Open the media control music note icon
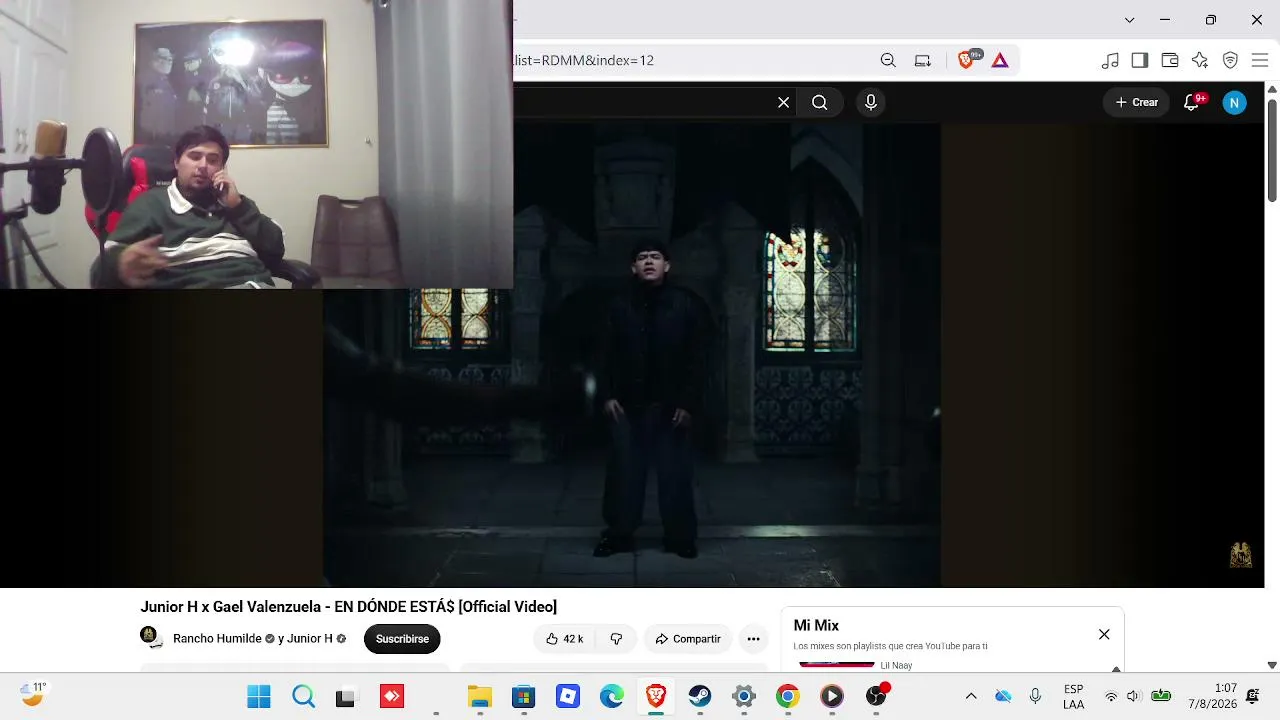 point(1110,60)
